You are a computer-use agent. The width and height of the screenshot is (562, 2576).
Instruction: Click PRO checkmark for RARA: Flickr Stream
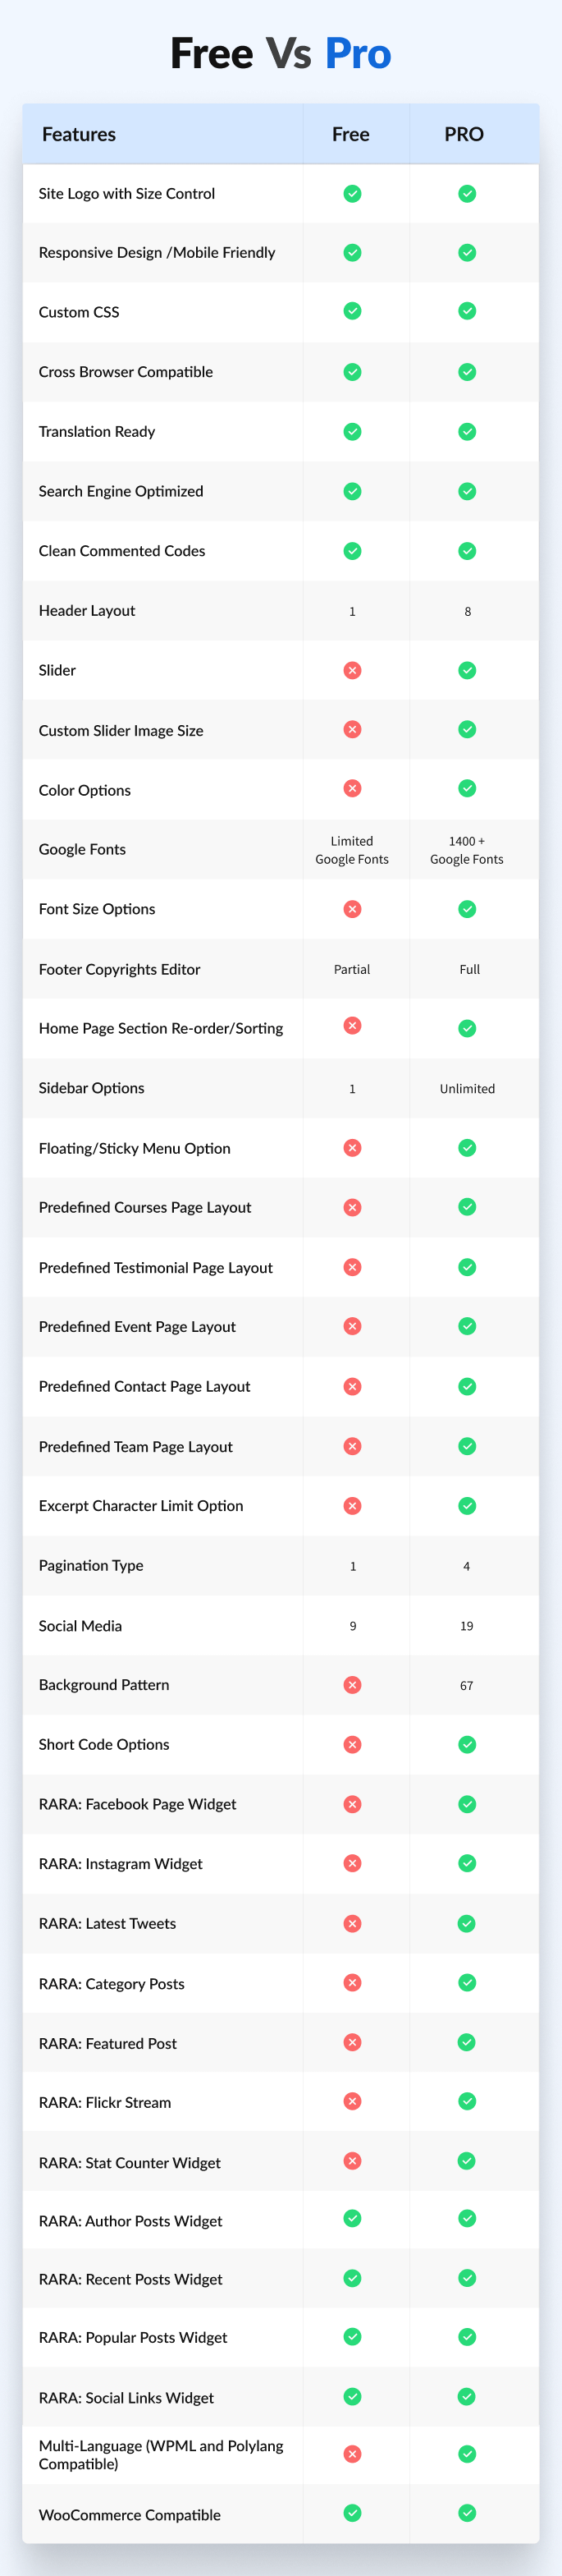pos(467,2101)
